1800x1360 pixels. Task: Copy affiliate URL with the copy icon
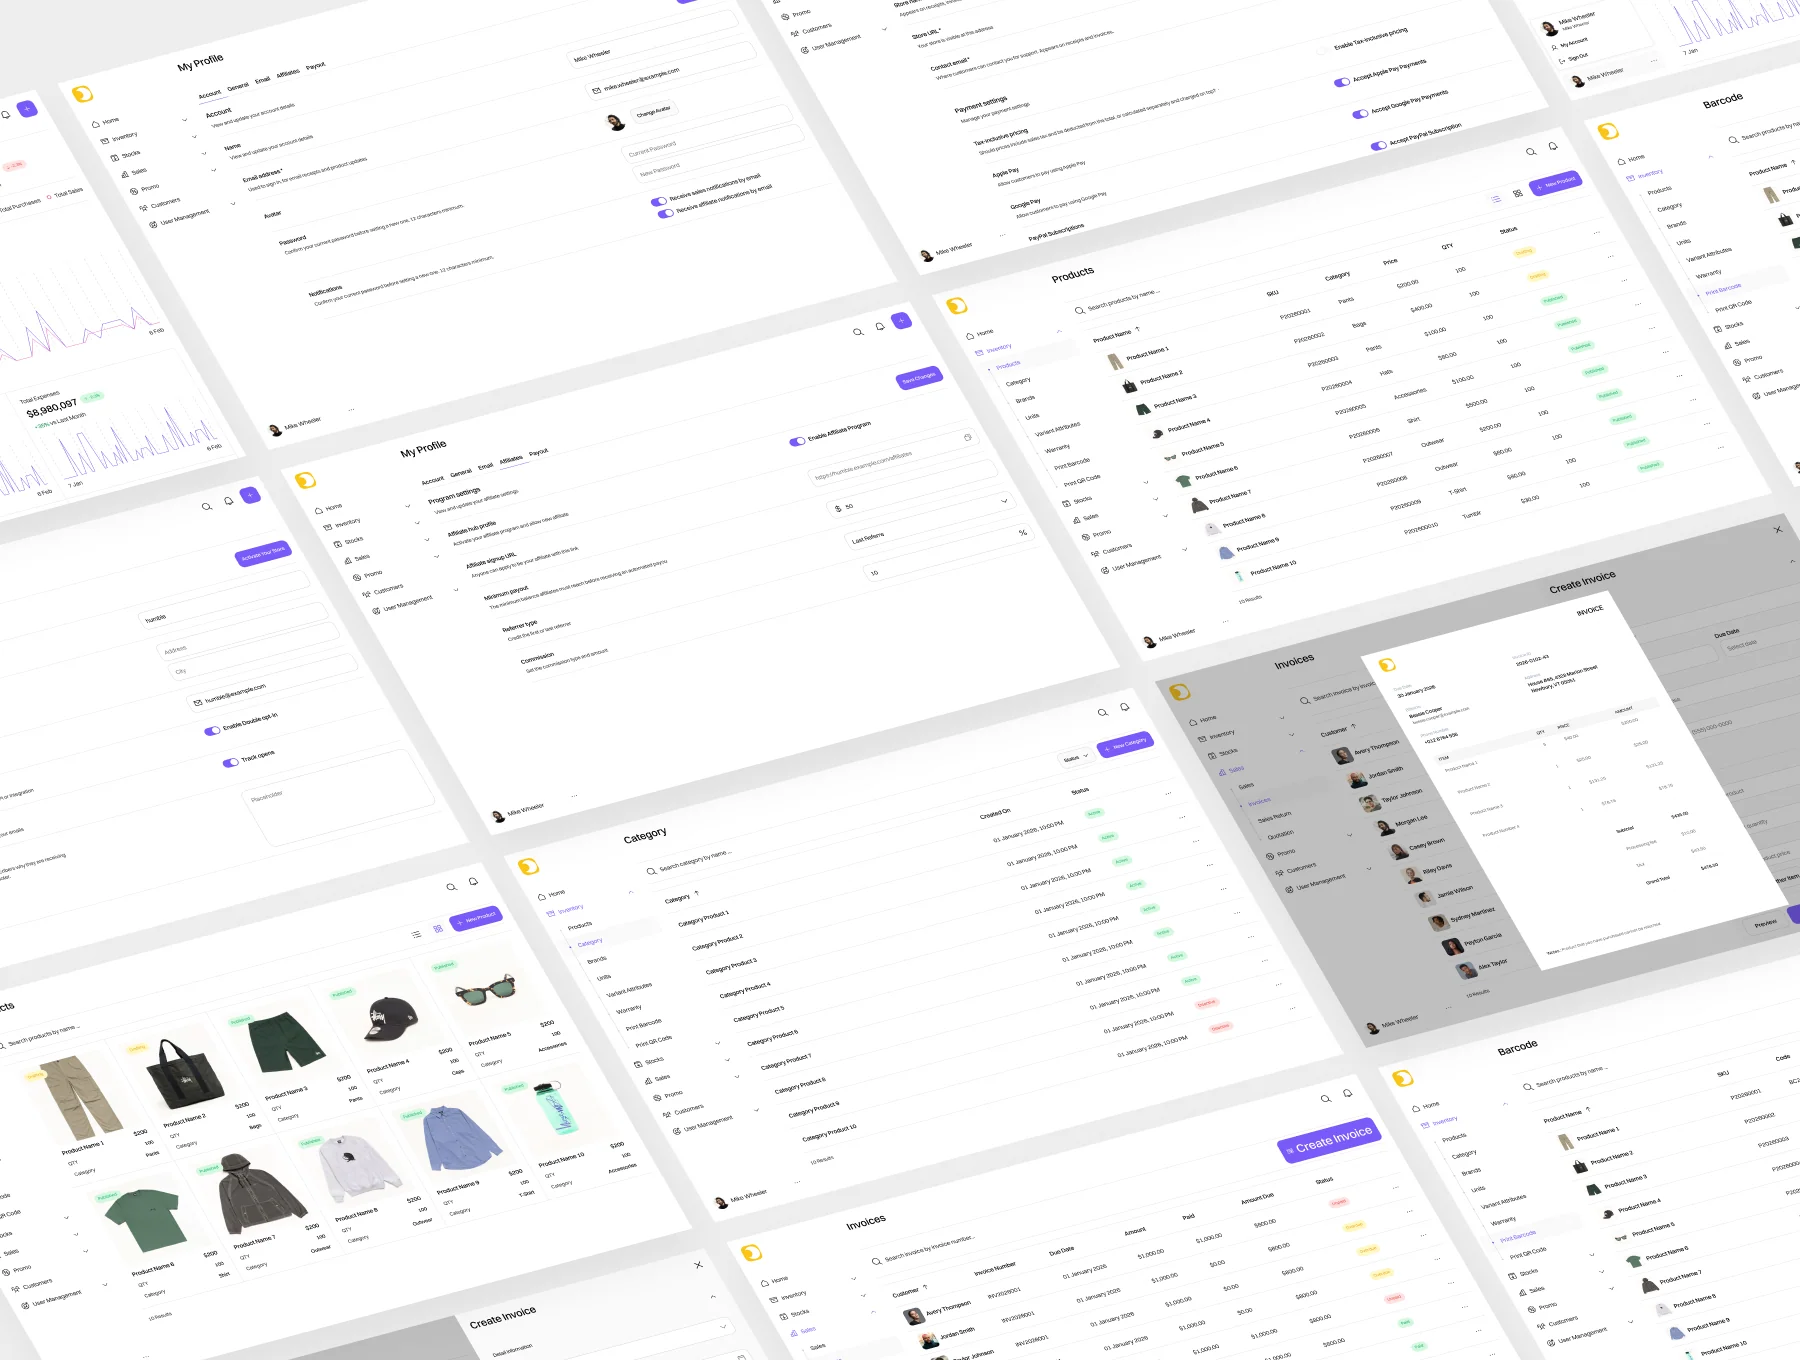pos(967,437)
